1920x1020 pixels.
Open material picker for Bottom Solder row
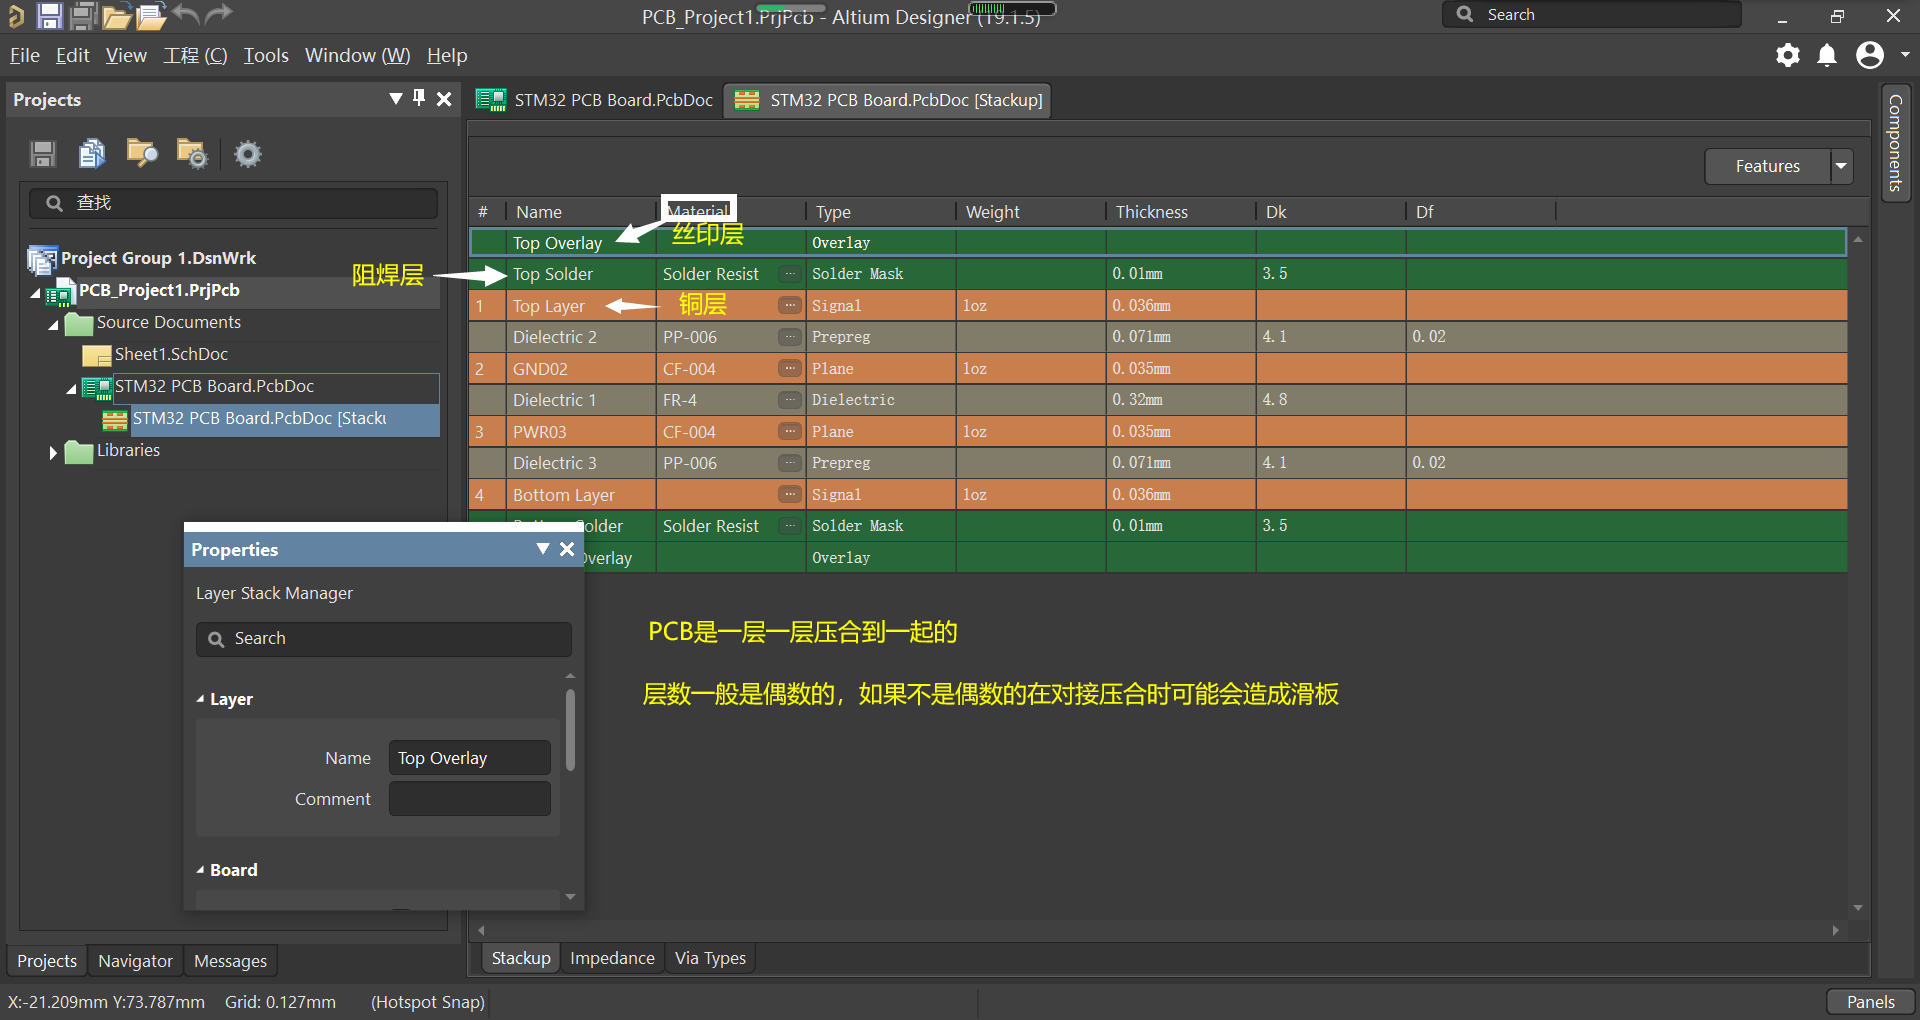[x=790, y=526]
